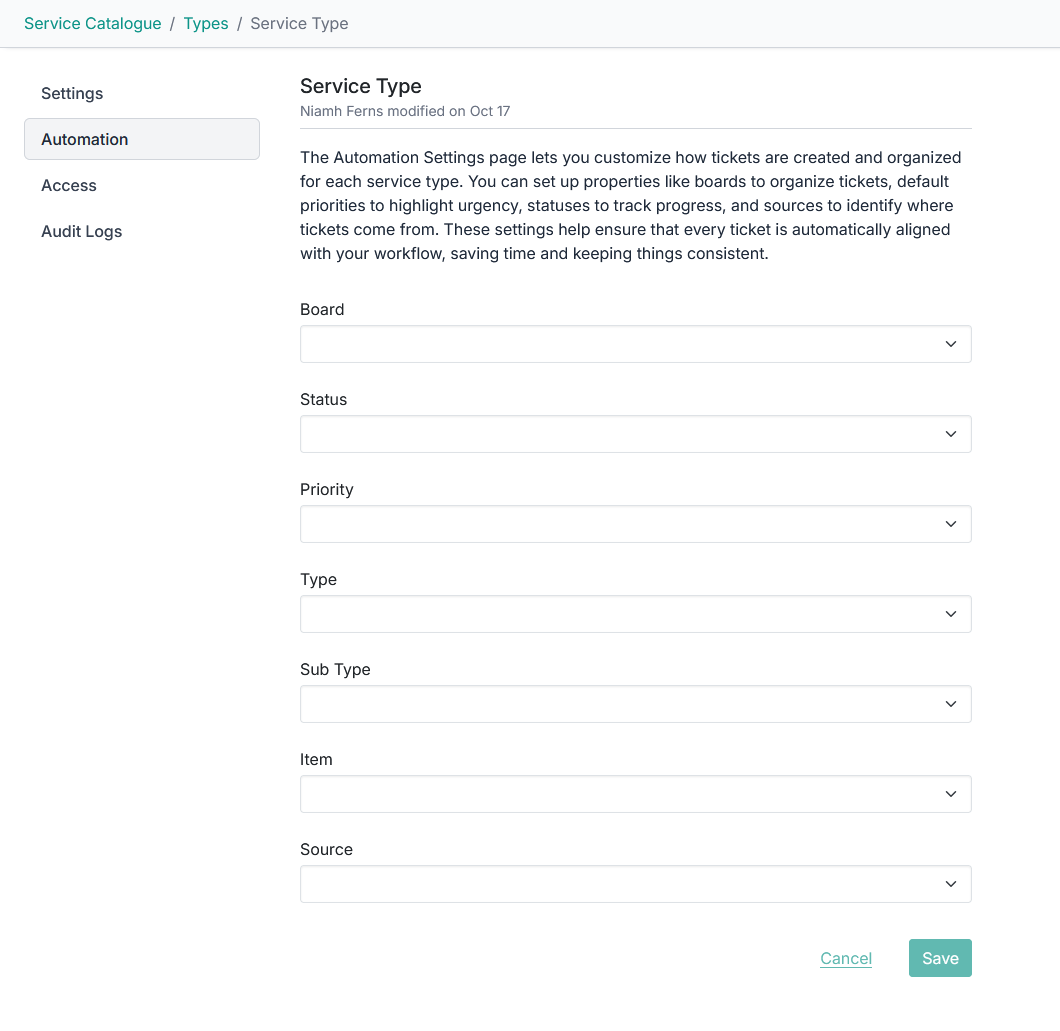
Task: Cancel the automation changes
Action: coord(846,958)
